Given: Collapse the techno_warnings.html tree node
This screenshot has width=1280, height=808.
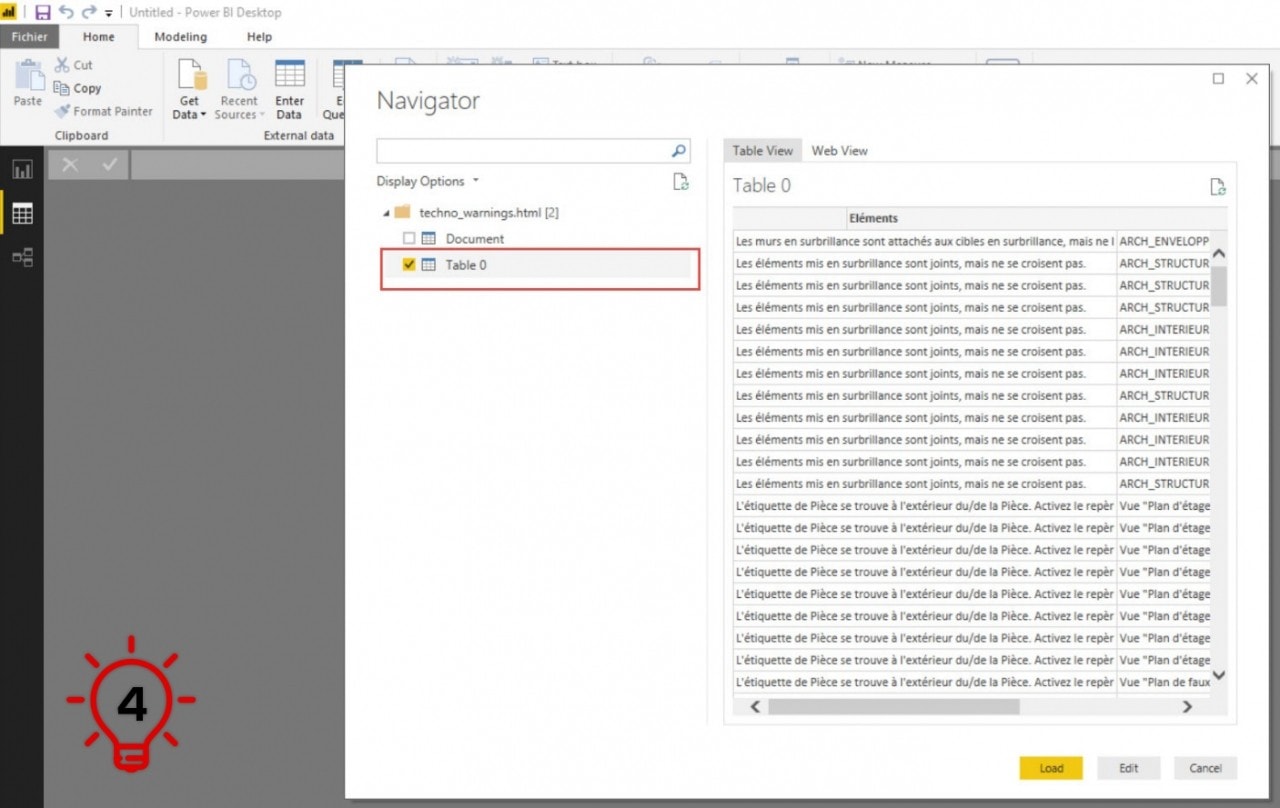Looking at the screenshot, I should point(387,213).
